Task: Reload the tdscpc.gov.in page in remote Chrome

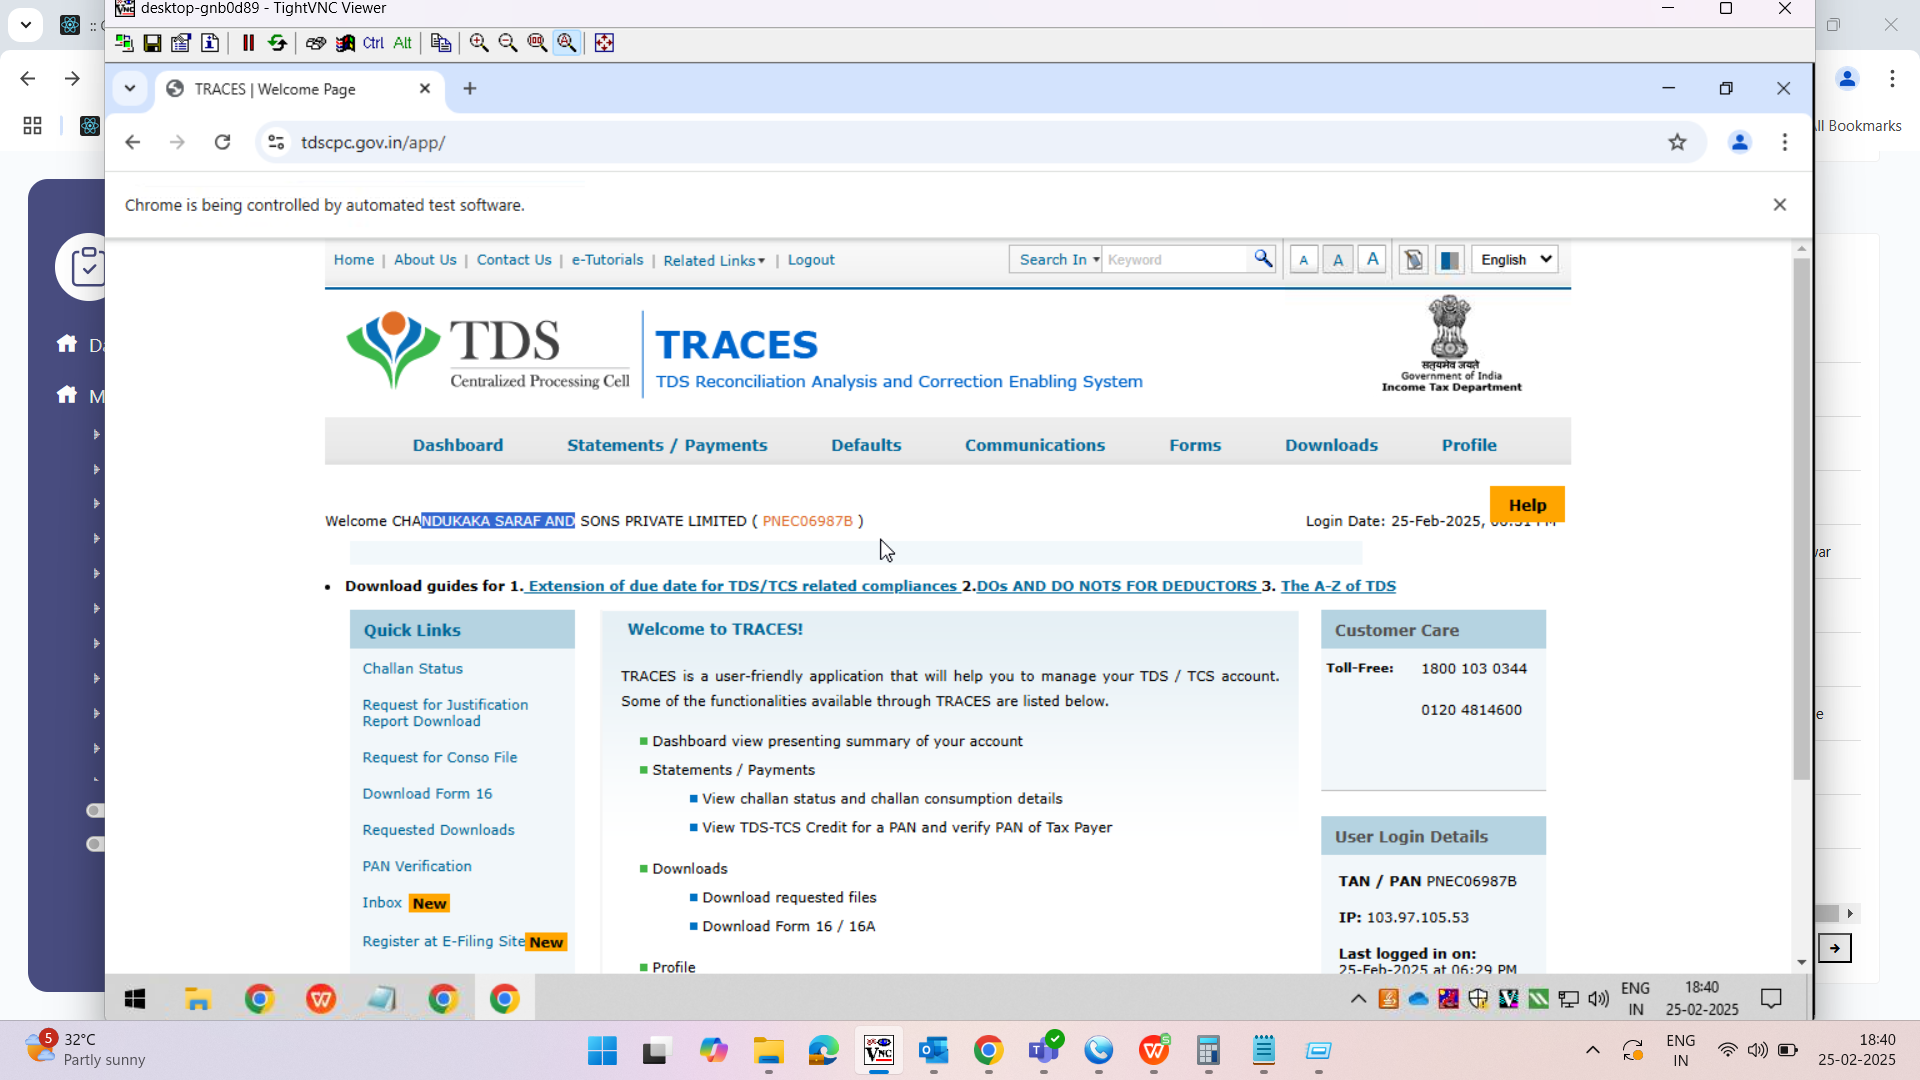Action: click(222, 142)
